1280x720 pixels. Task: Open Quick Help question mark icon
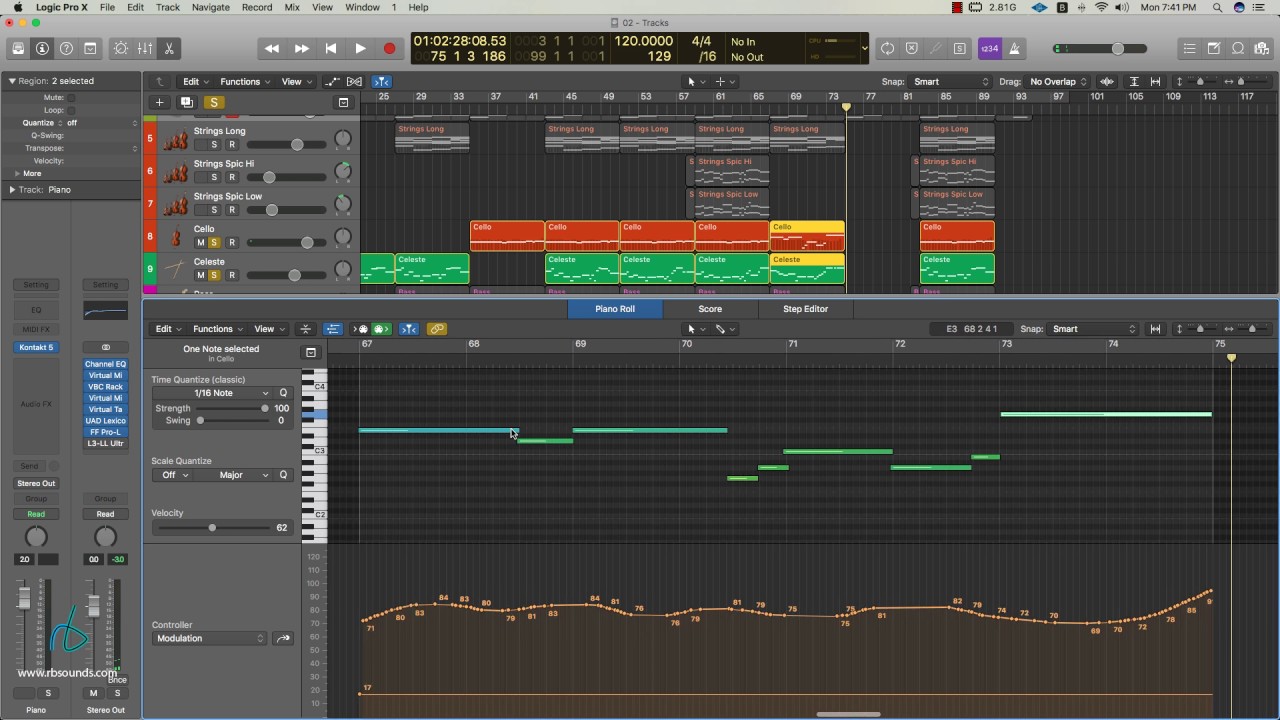point(66,48)
